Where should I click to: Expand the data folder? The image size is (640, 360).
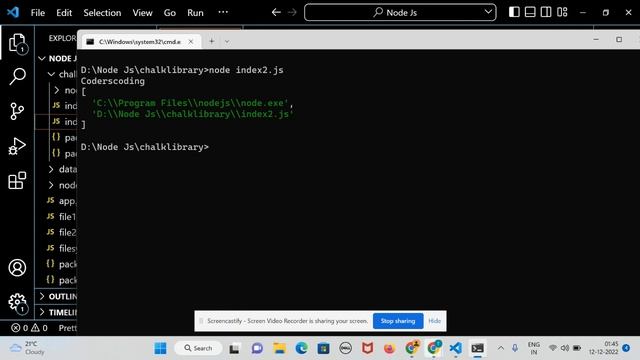[x=51, y=169]
